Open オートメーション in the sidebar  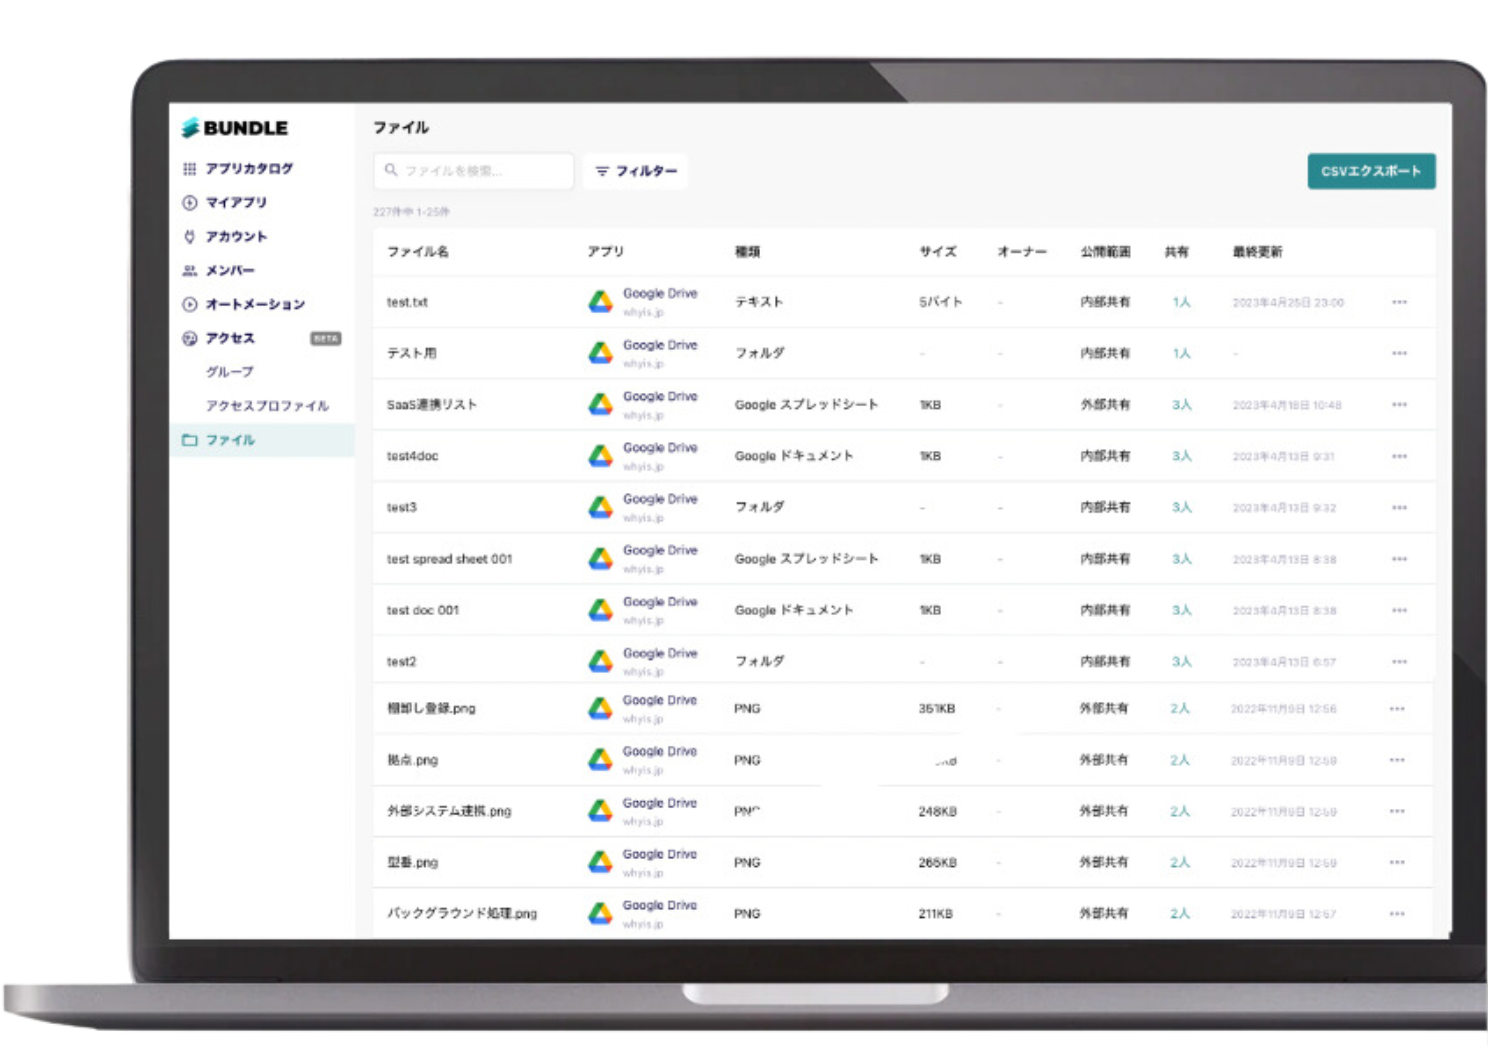pyautogui.click(x=255, y=305)
